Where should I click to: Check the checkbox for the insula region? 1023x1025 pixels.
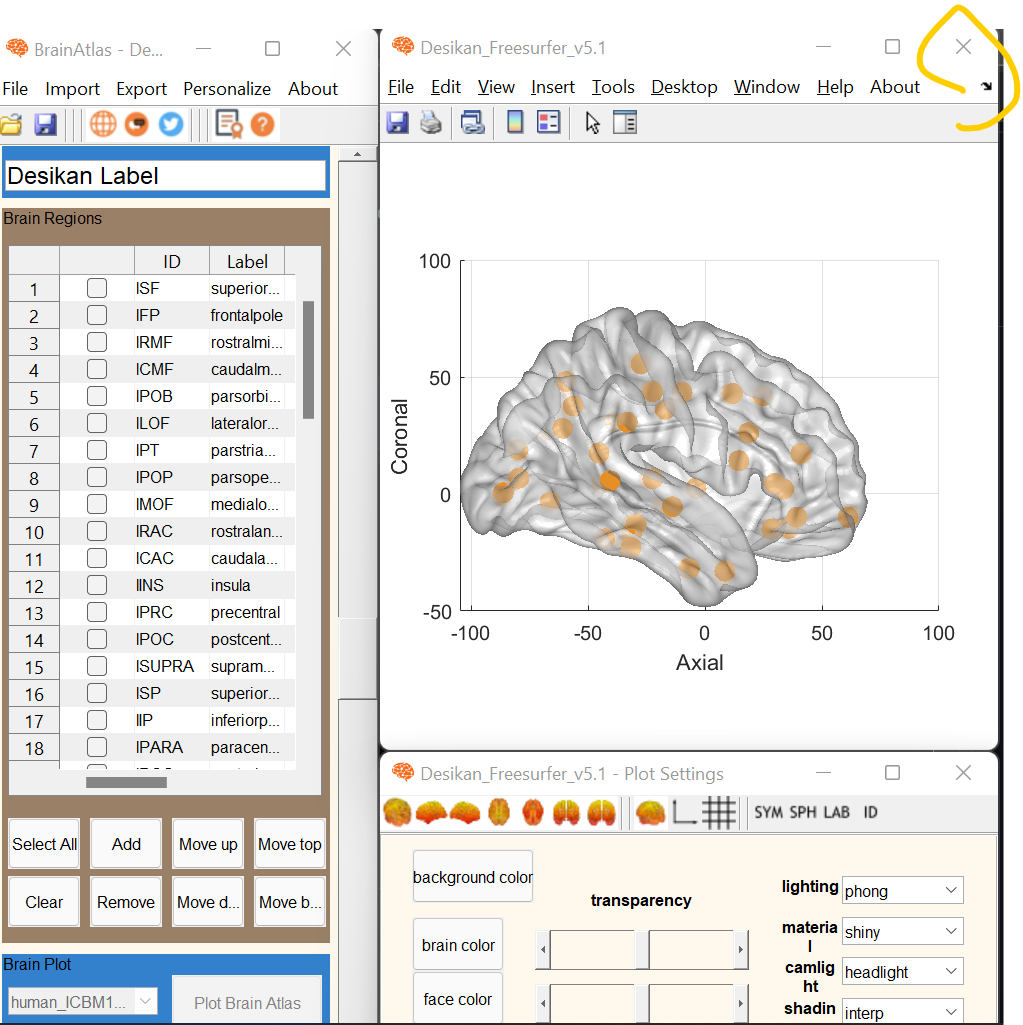96,585
